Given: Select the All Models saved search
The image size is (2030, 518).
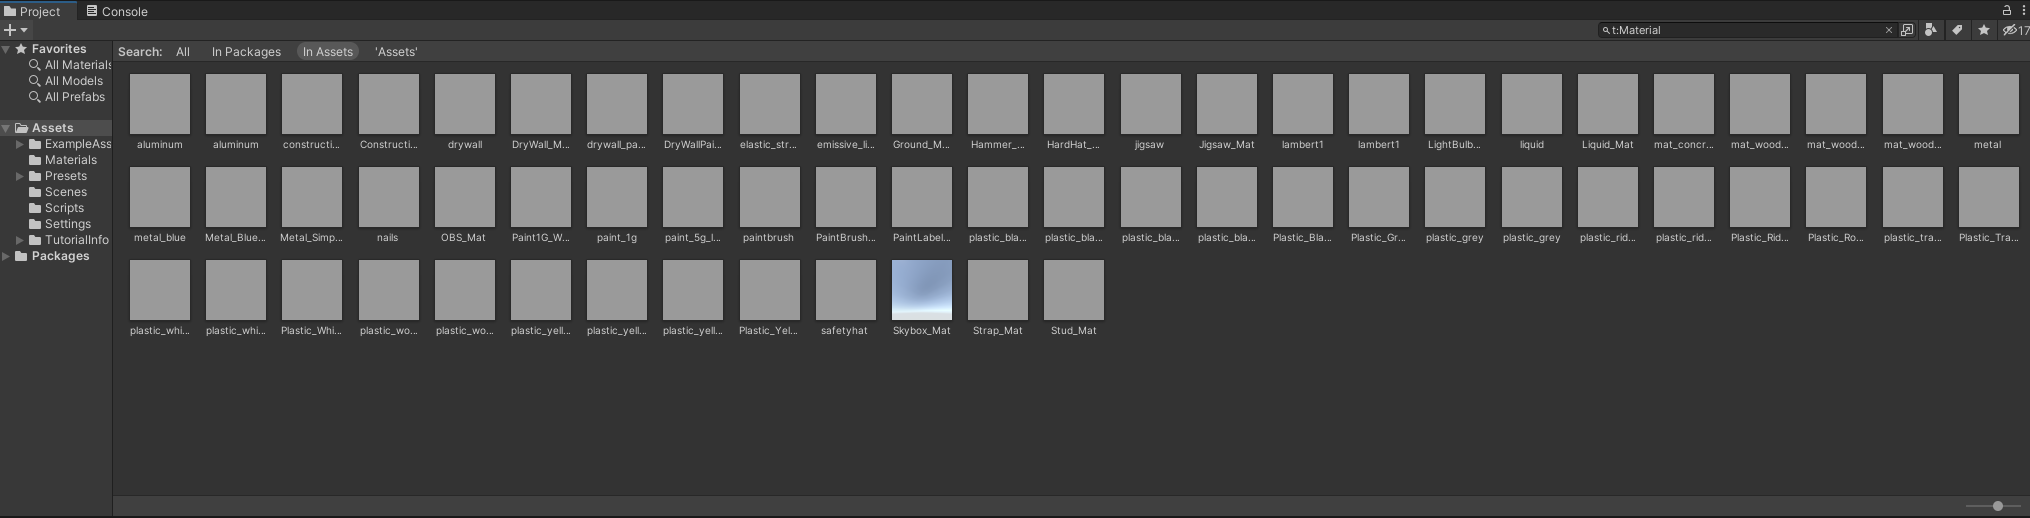Looking at the screenshot, I should [x=66, y=81].
